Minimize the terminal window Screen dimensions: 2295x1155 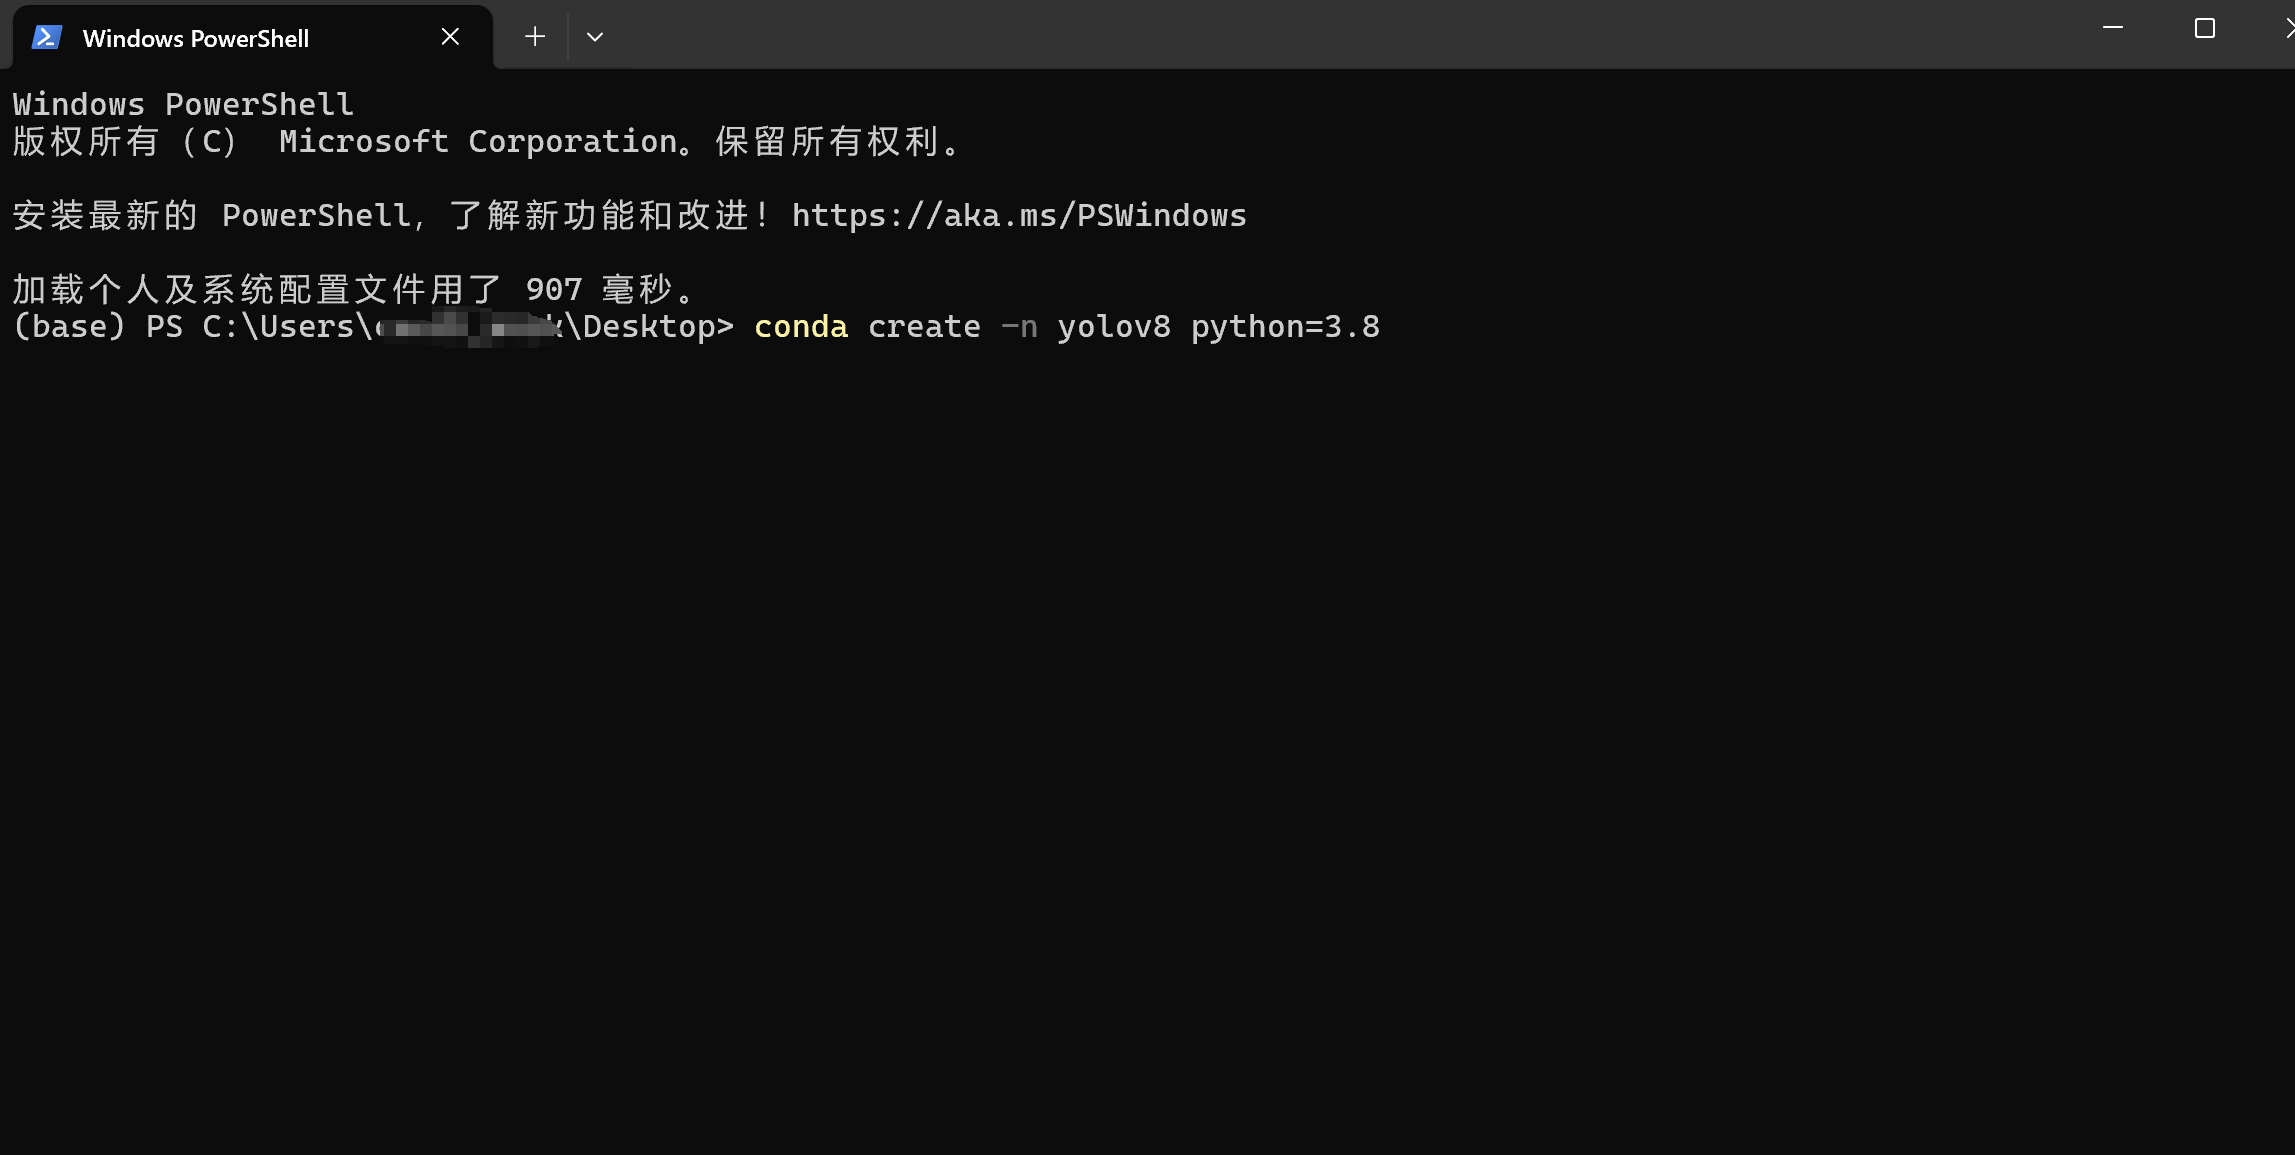point(2111,28)
